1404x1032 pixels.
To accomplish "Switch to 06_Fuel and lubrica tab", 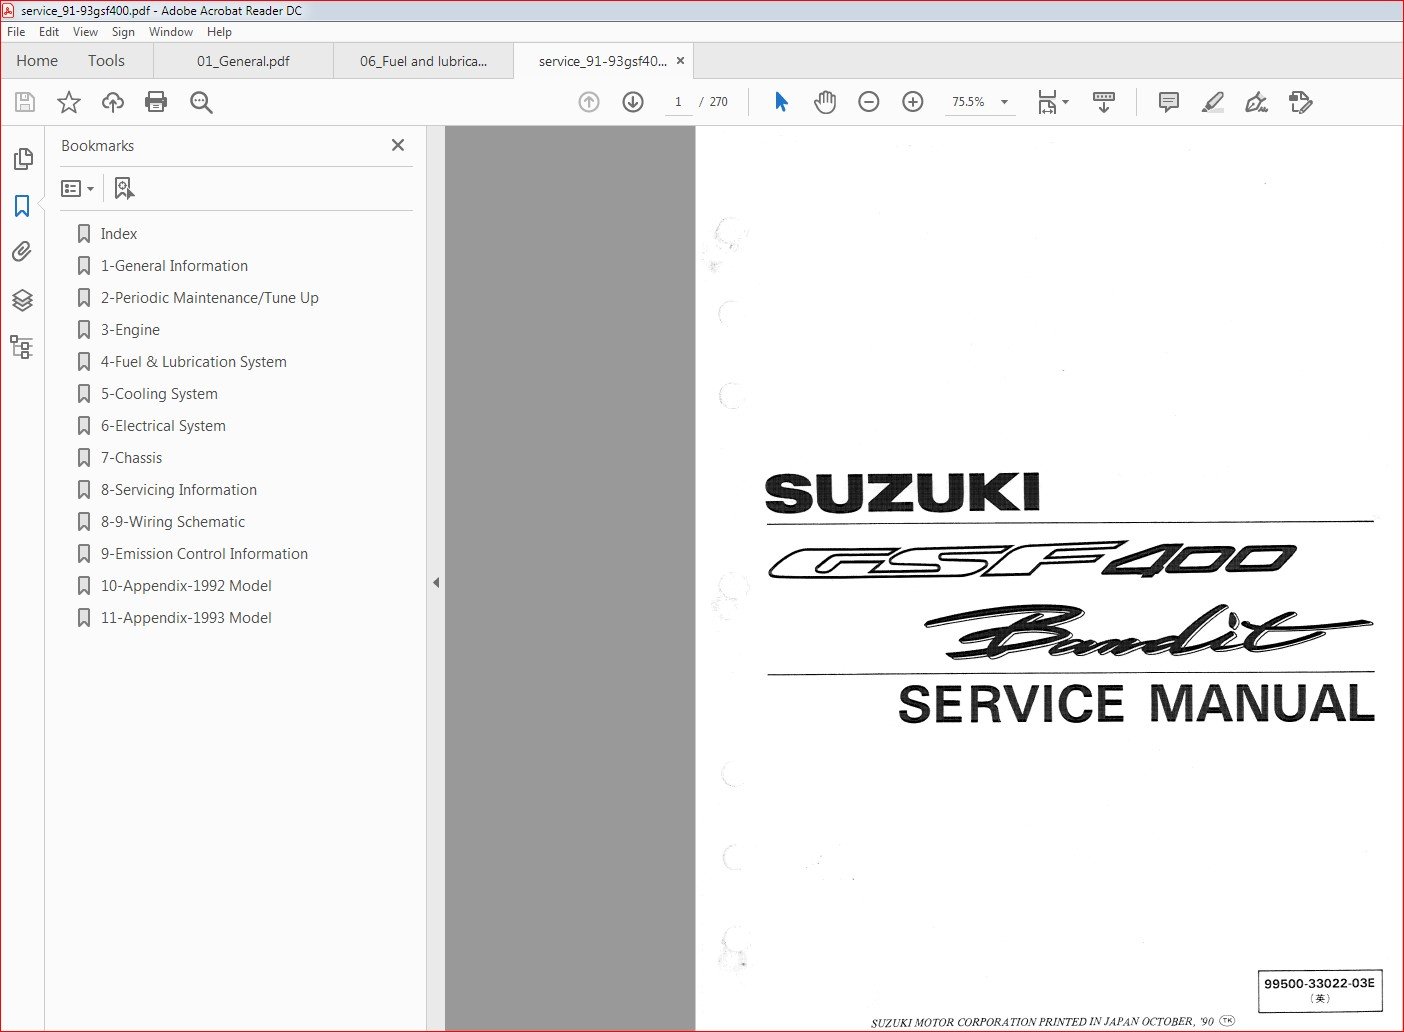I will [424, 61].
